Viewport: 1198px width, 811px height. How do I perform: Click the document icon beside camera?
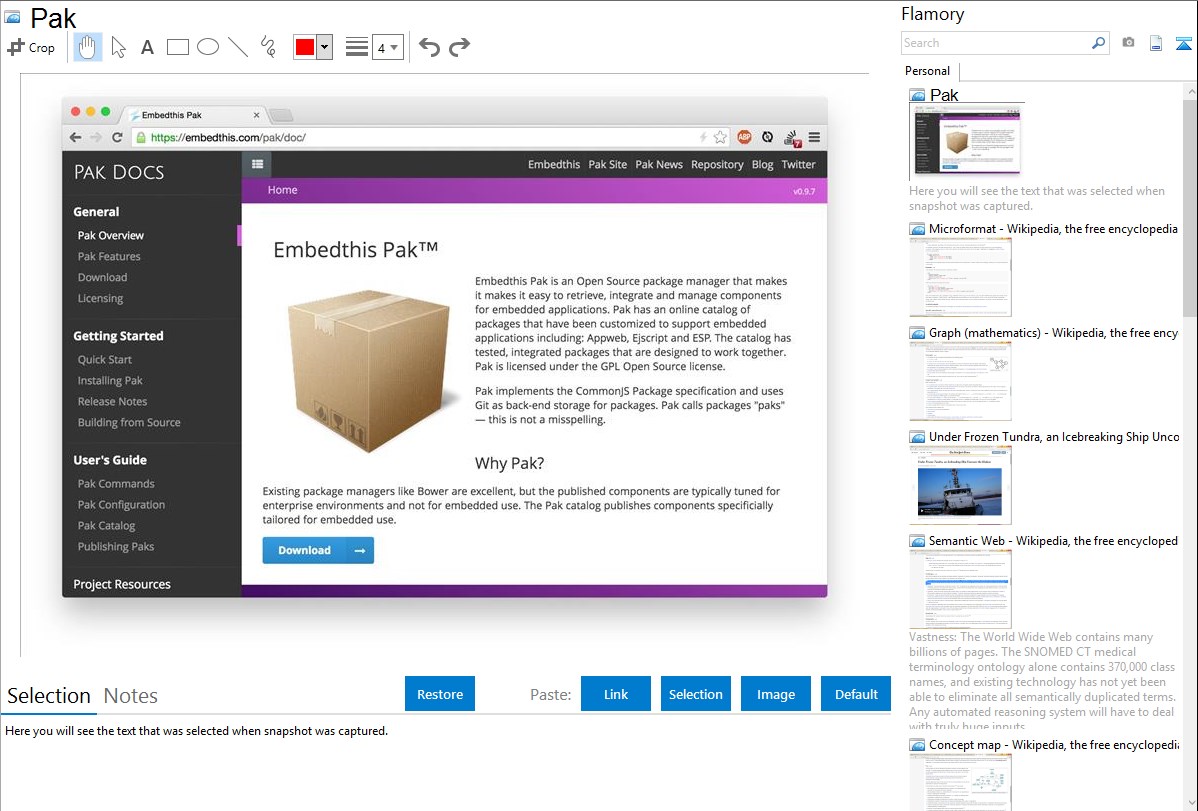coord(1156,43)
